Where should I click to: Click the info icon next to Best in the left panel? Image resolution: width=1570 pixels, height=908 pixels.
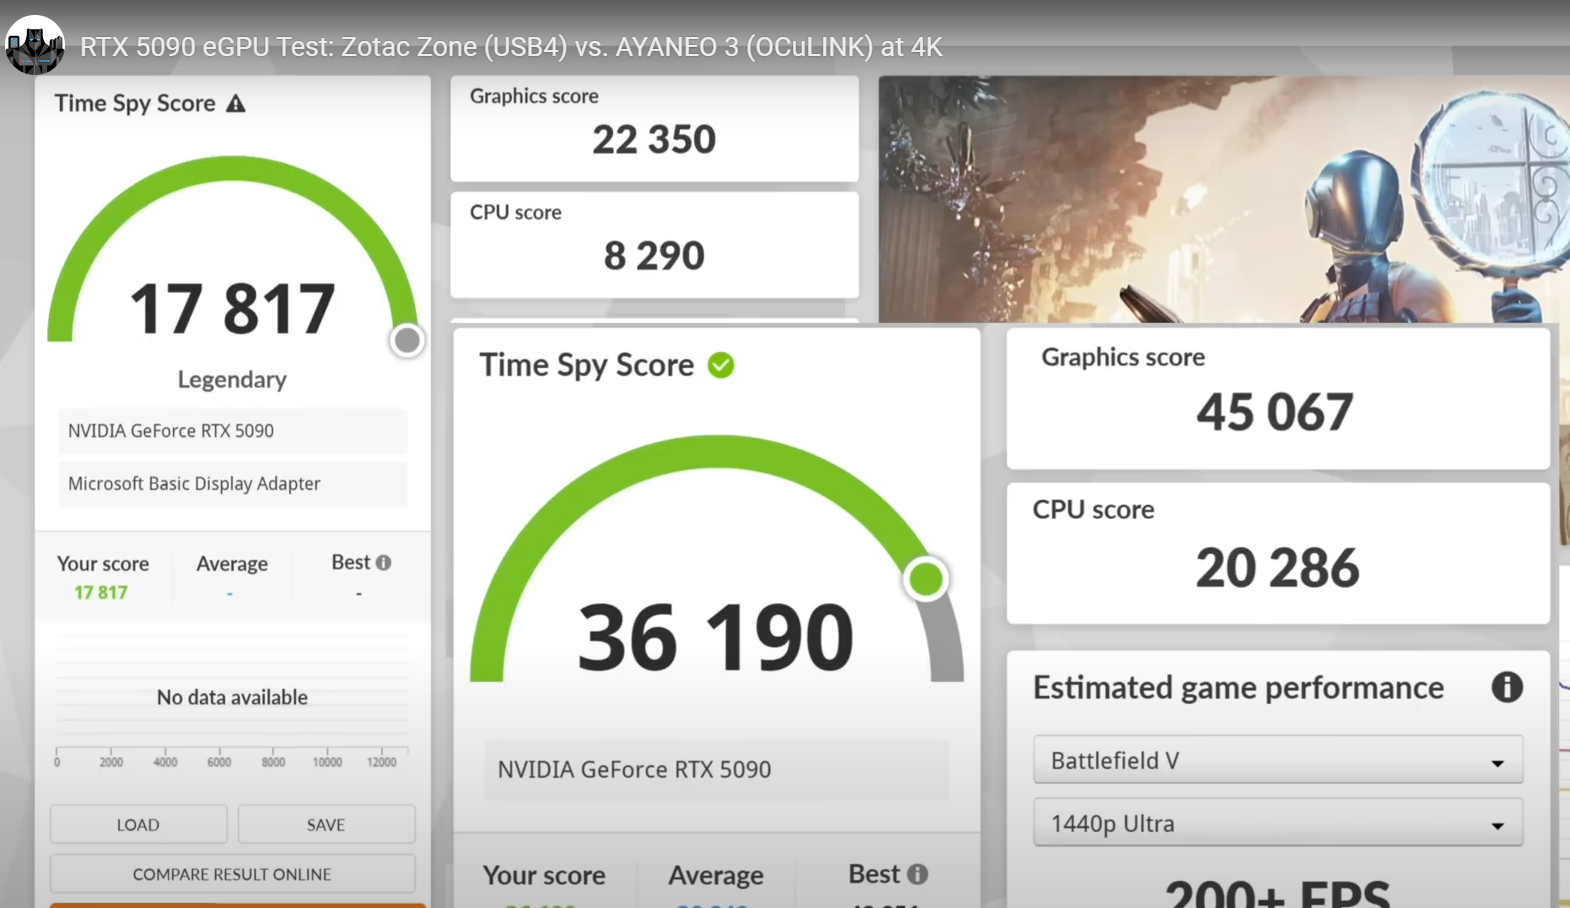coord(384,562)
